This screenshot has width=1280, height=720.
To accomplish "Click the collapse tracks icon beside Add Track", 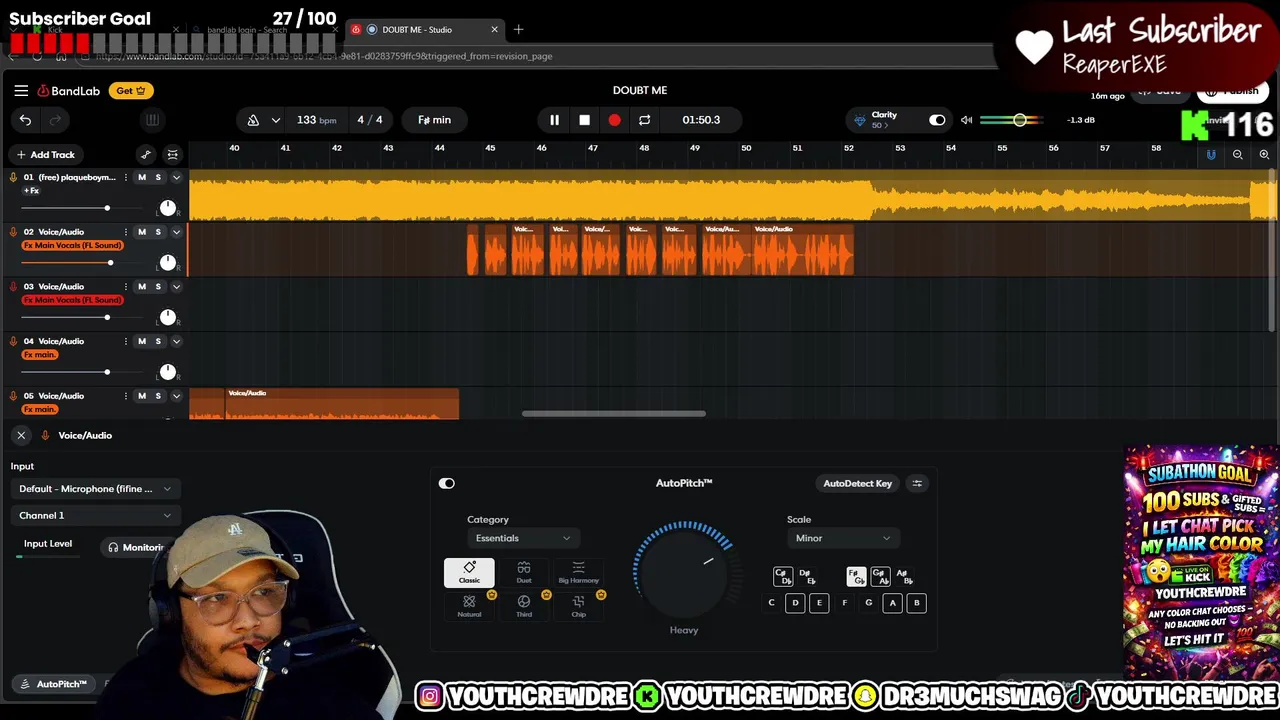I will tap(172, 155).
